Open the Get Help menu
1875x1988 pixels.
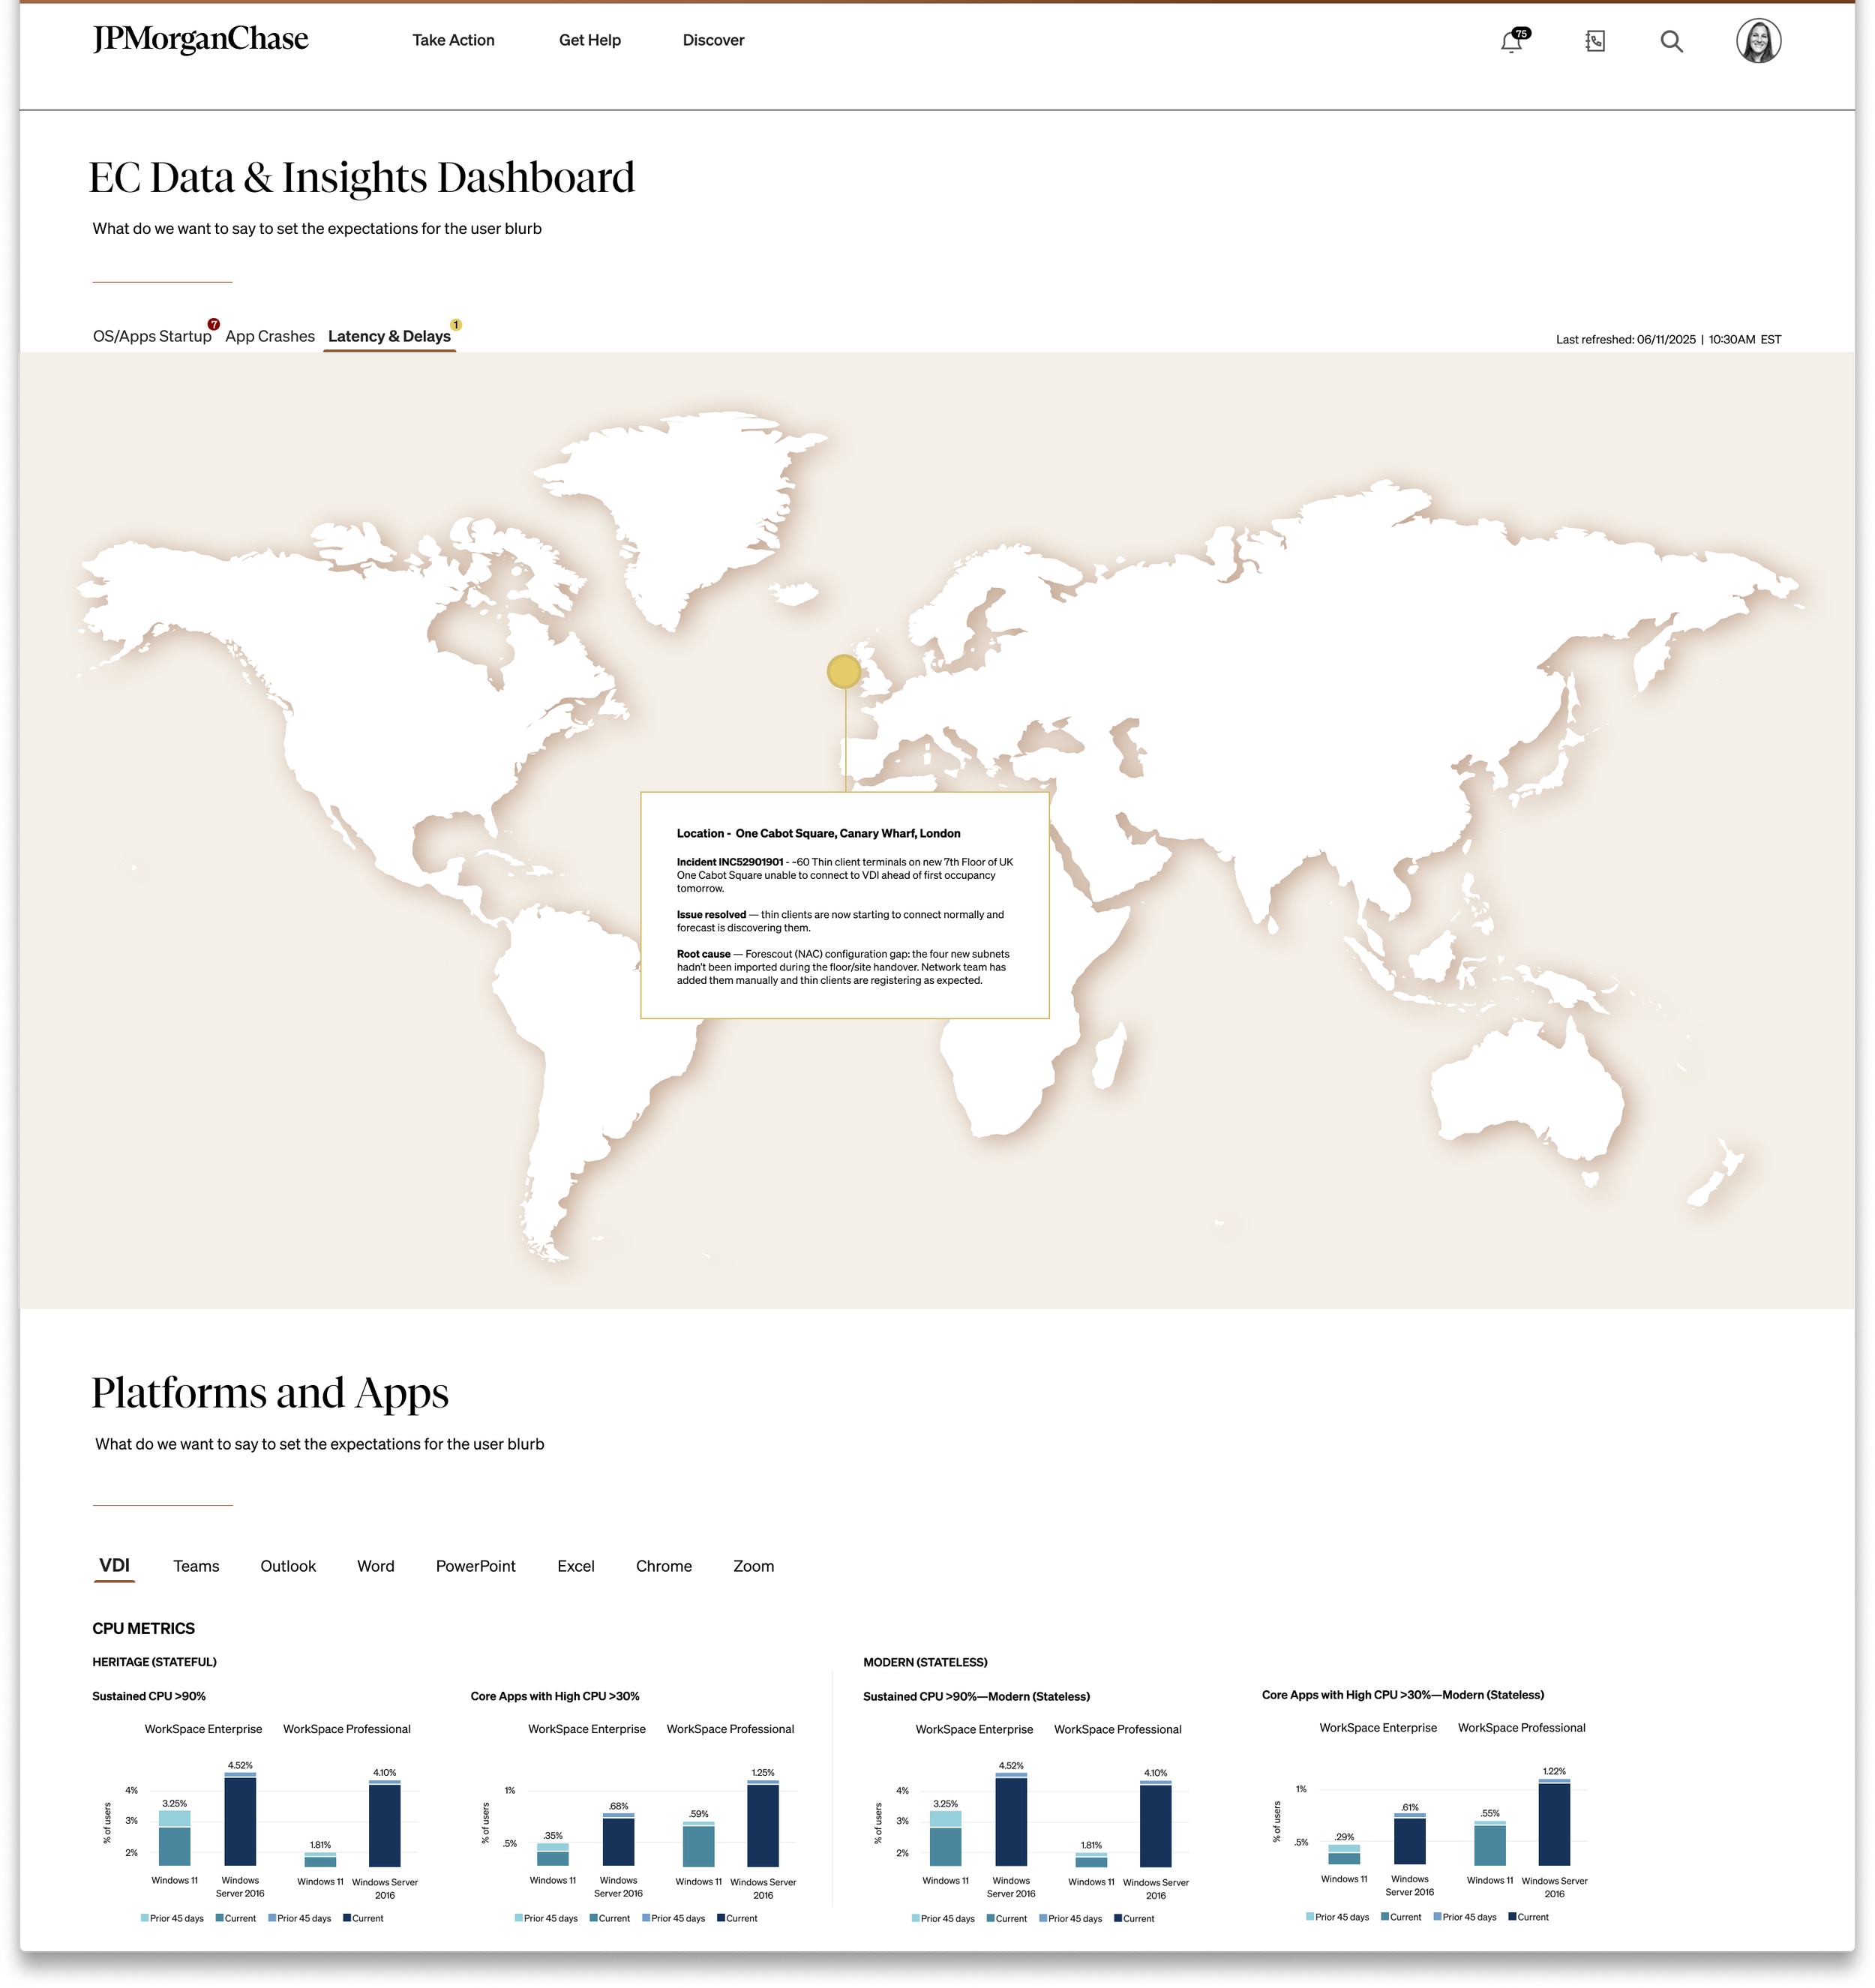click(589, 40)
